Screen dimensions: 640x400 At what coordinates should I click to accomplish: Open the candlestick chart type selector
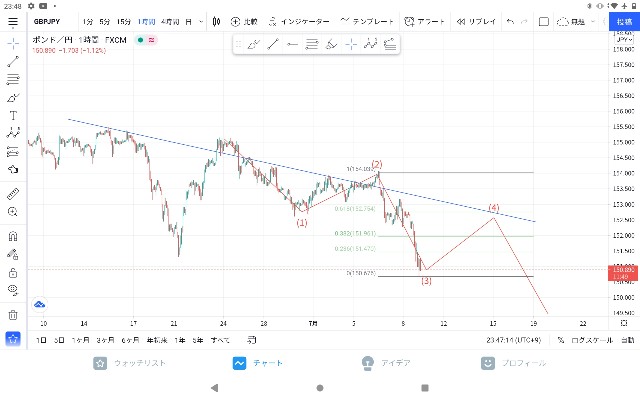[x=216, y=22]
